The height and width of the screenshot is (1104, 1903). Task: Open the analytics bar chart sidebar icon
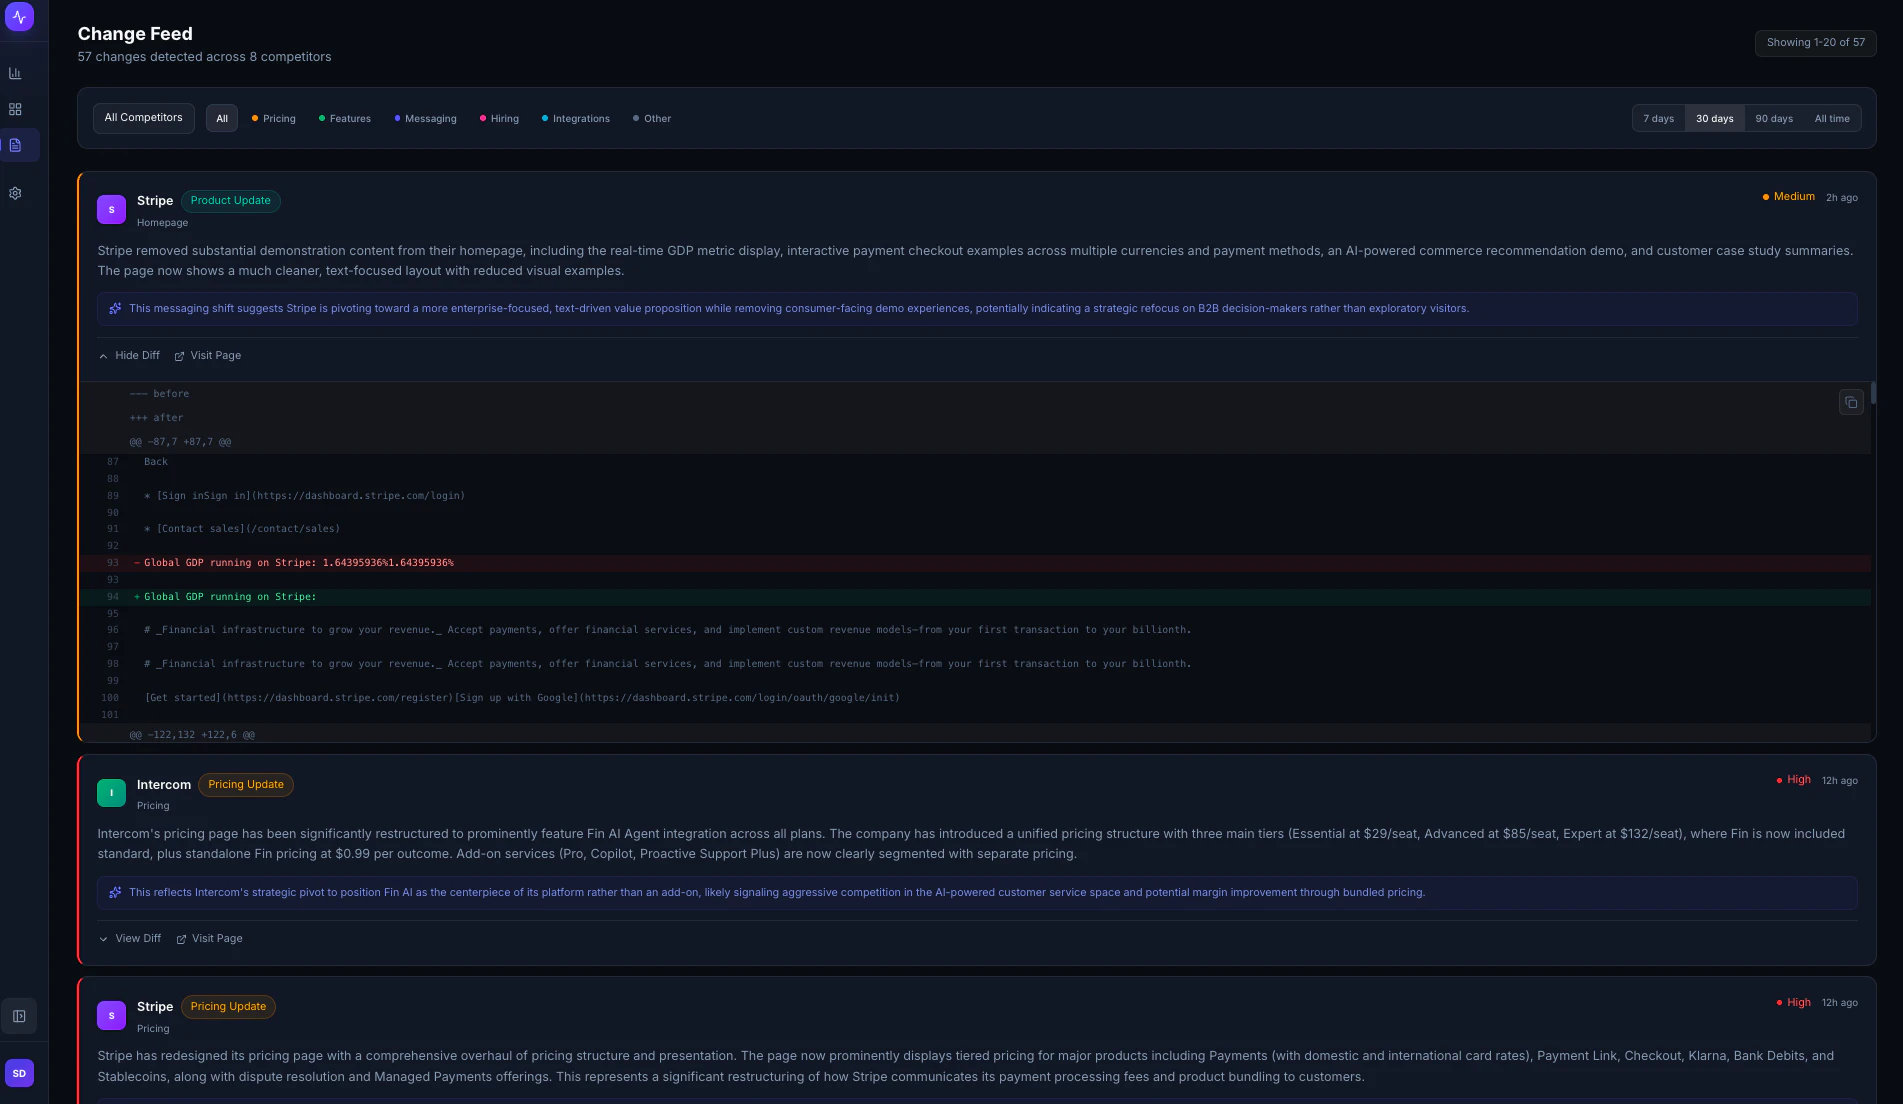tap(15, 73)
